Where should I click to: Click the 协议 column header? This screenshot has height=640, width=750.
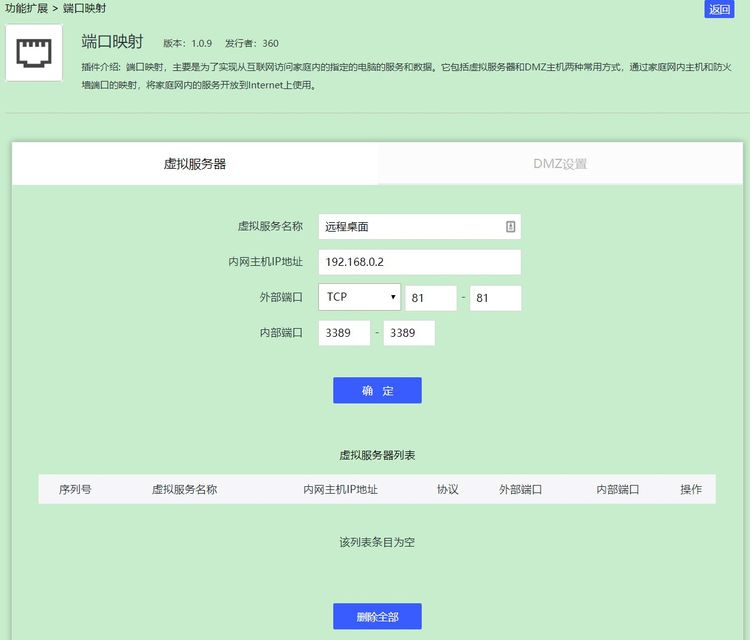[x=448, y=489]
